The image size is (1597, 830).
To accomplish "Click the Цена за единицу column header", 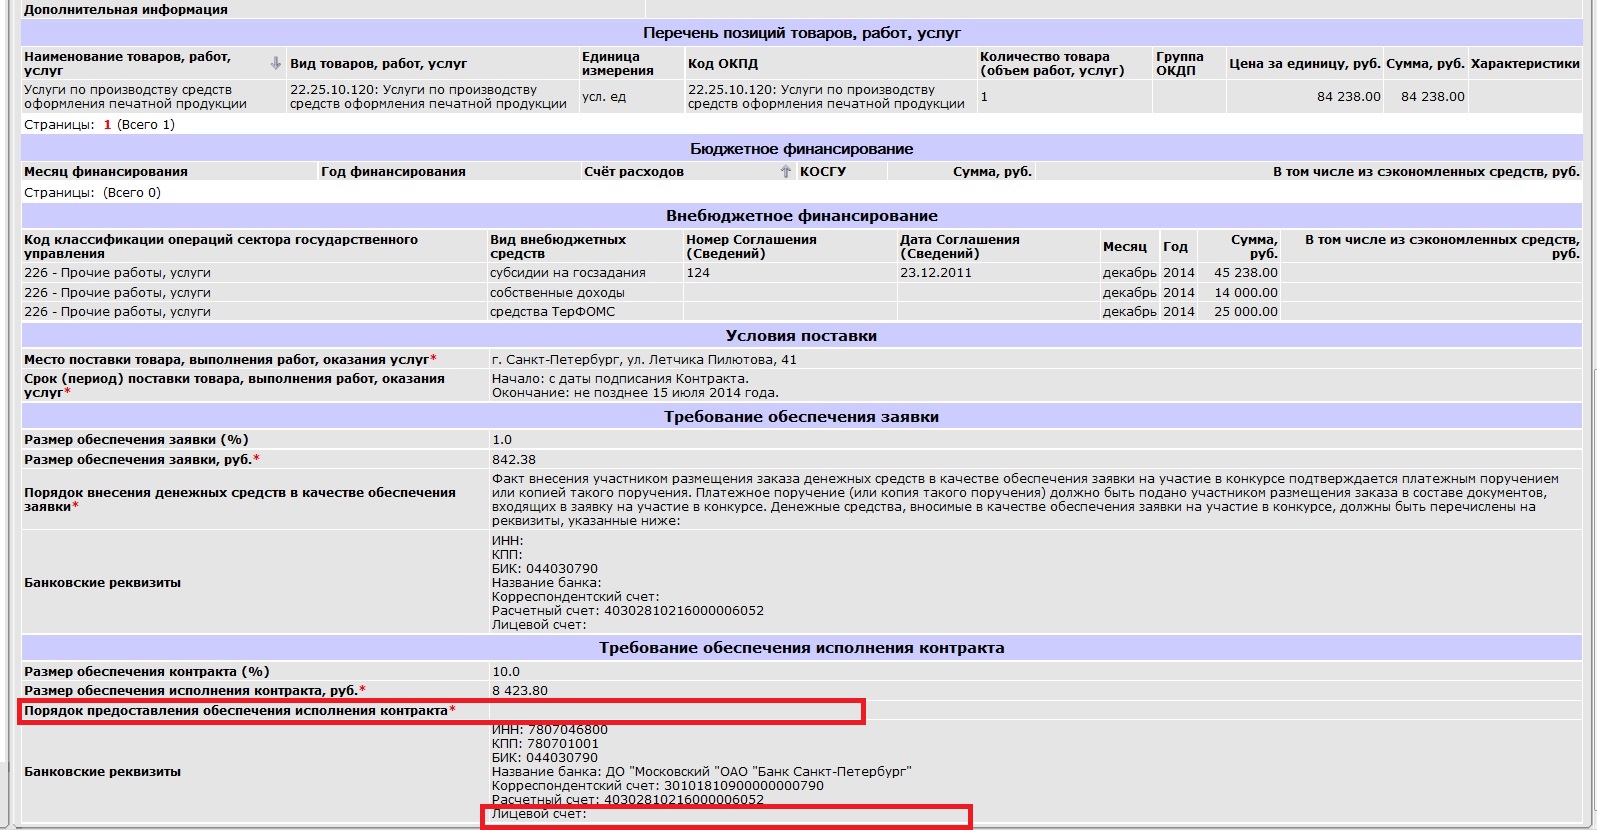I will [1304, 63].
